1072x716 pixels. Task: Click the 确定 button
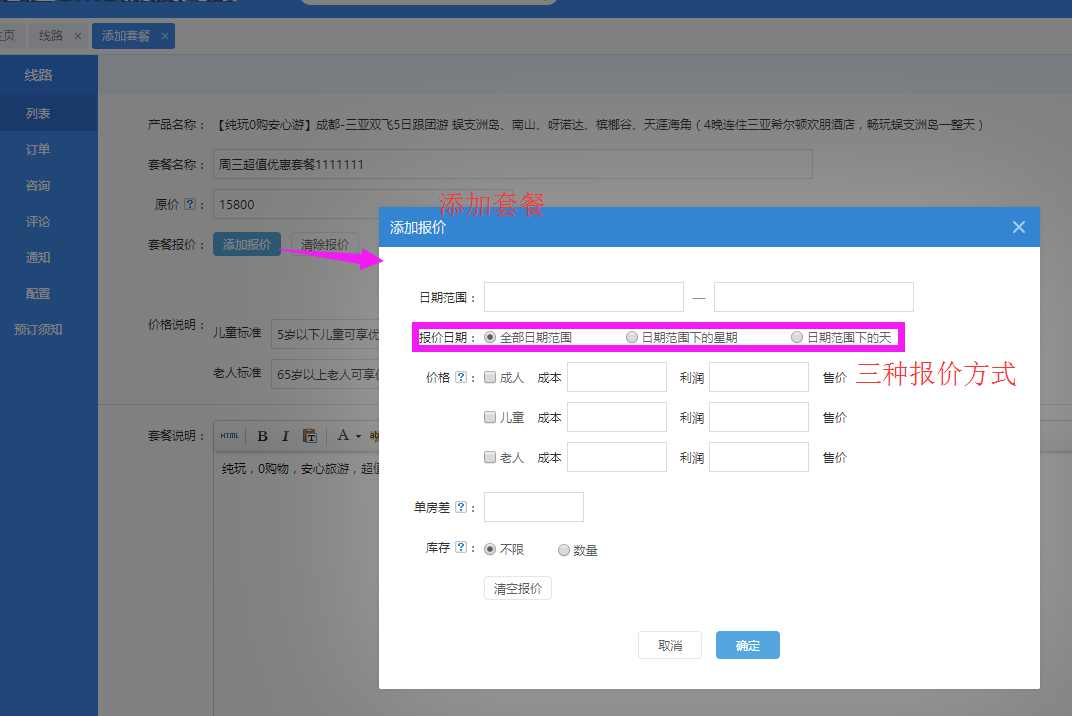(x=747, y=645)
